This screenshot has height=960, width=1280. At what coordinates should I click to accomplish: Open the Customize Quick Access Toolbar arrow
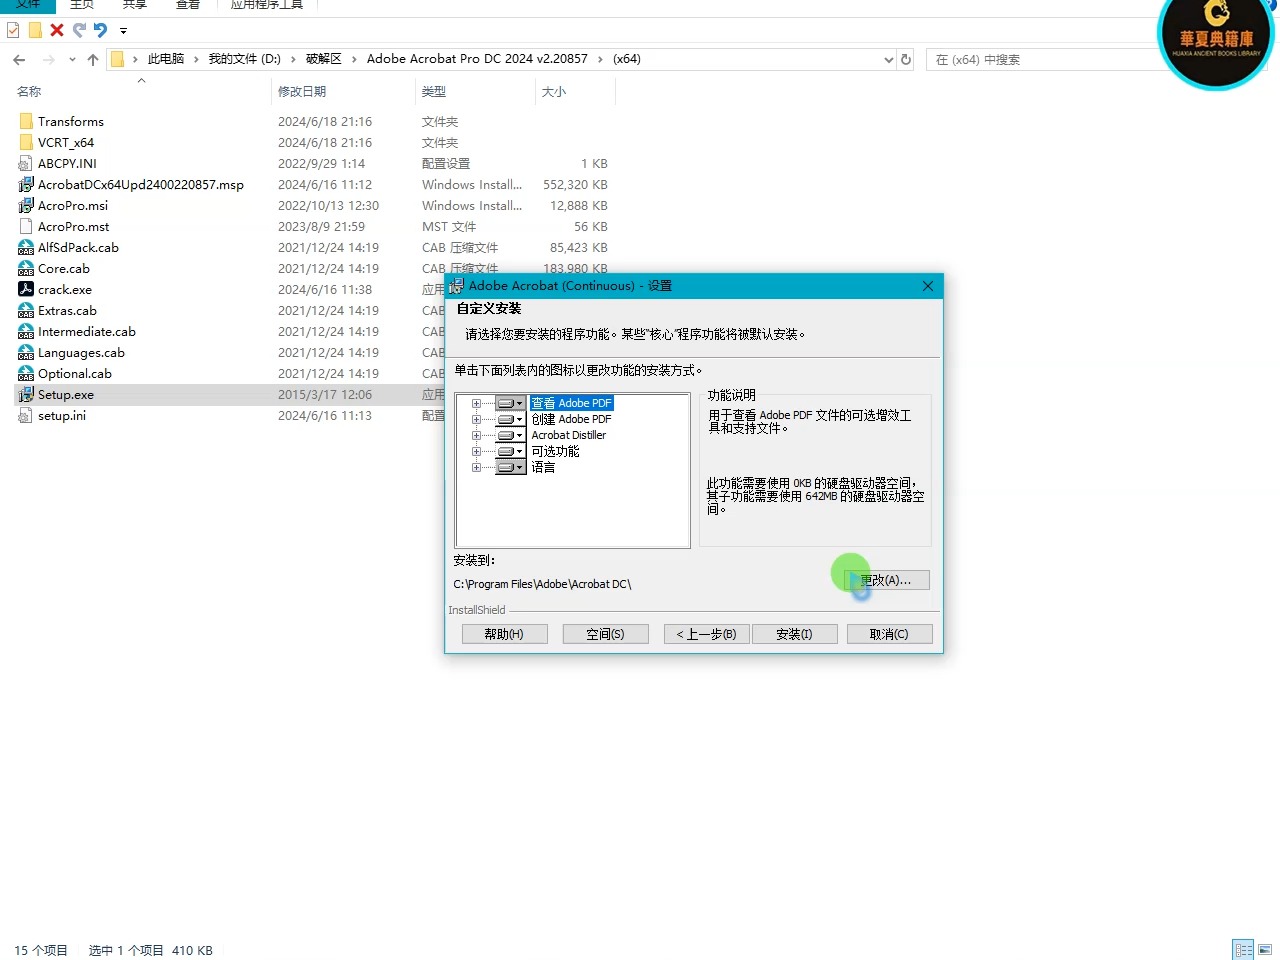(123, 31)
